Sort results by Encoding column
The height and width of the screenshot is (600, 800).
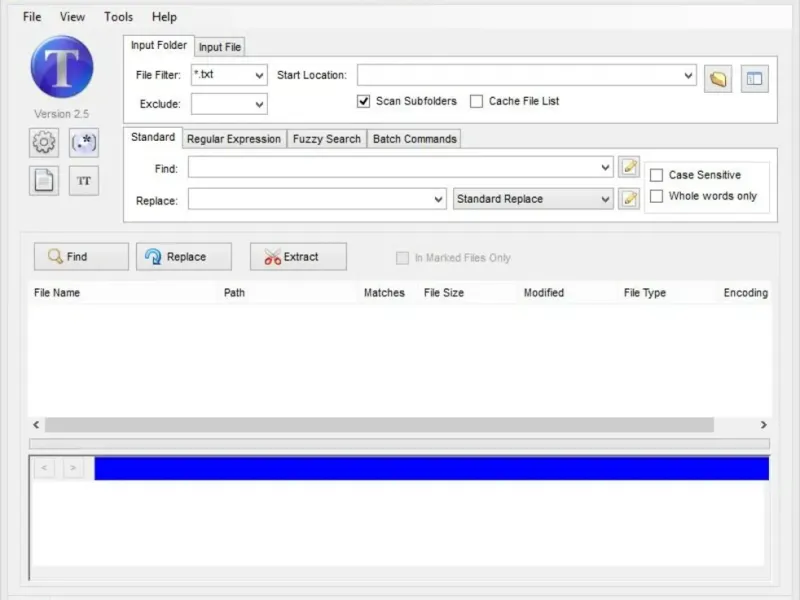point(745,293)
